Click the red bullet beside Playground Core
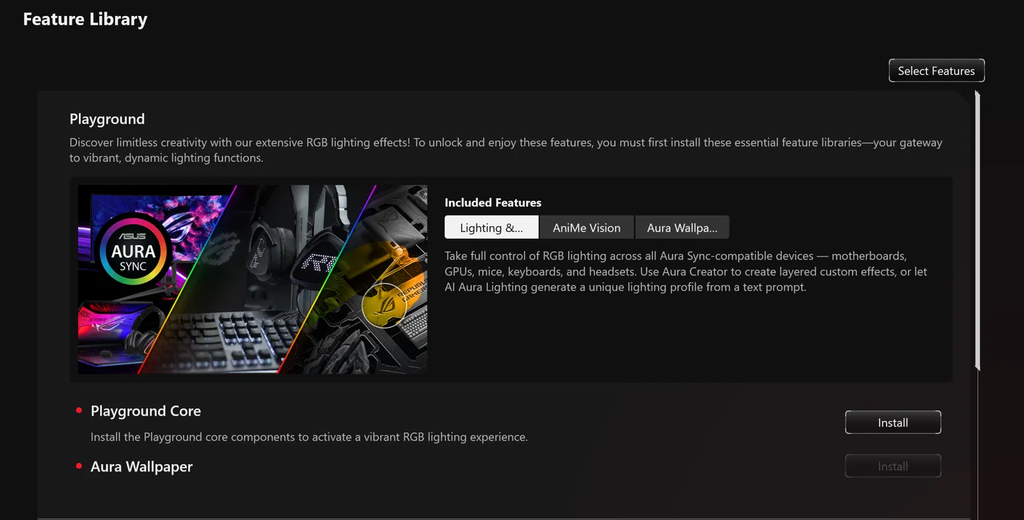Screen dimensions: 1024x520 coord(79,410)
